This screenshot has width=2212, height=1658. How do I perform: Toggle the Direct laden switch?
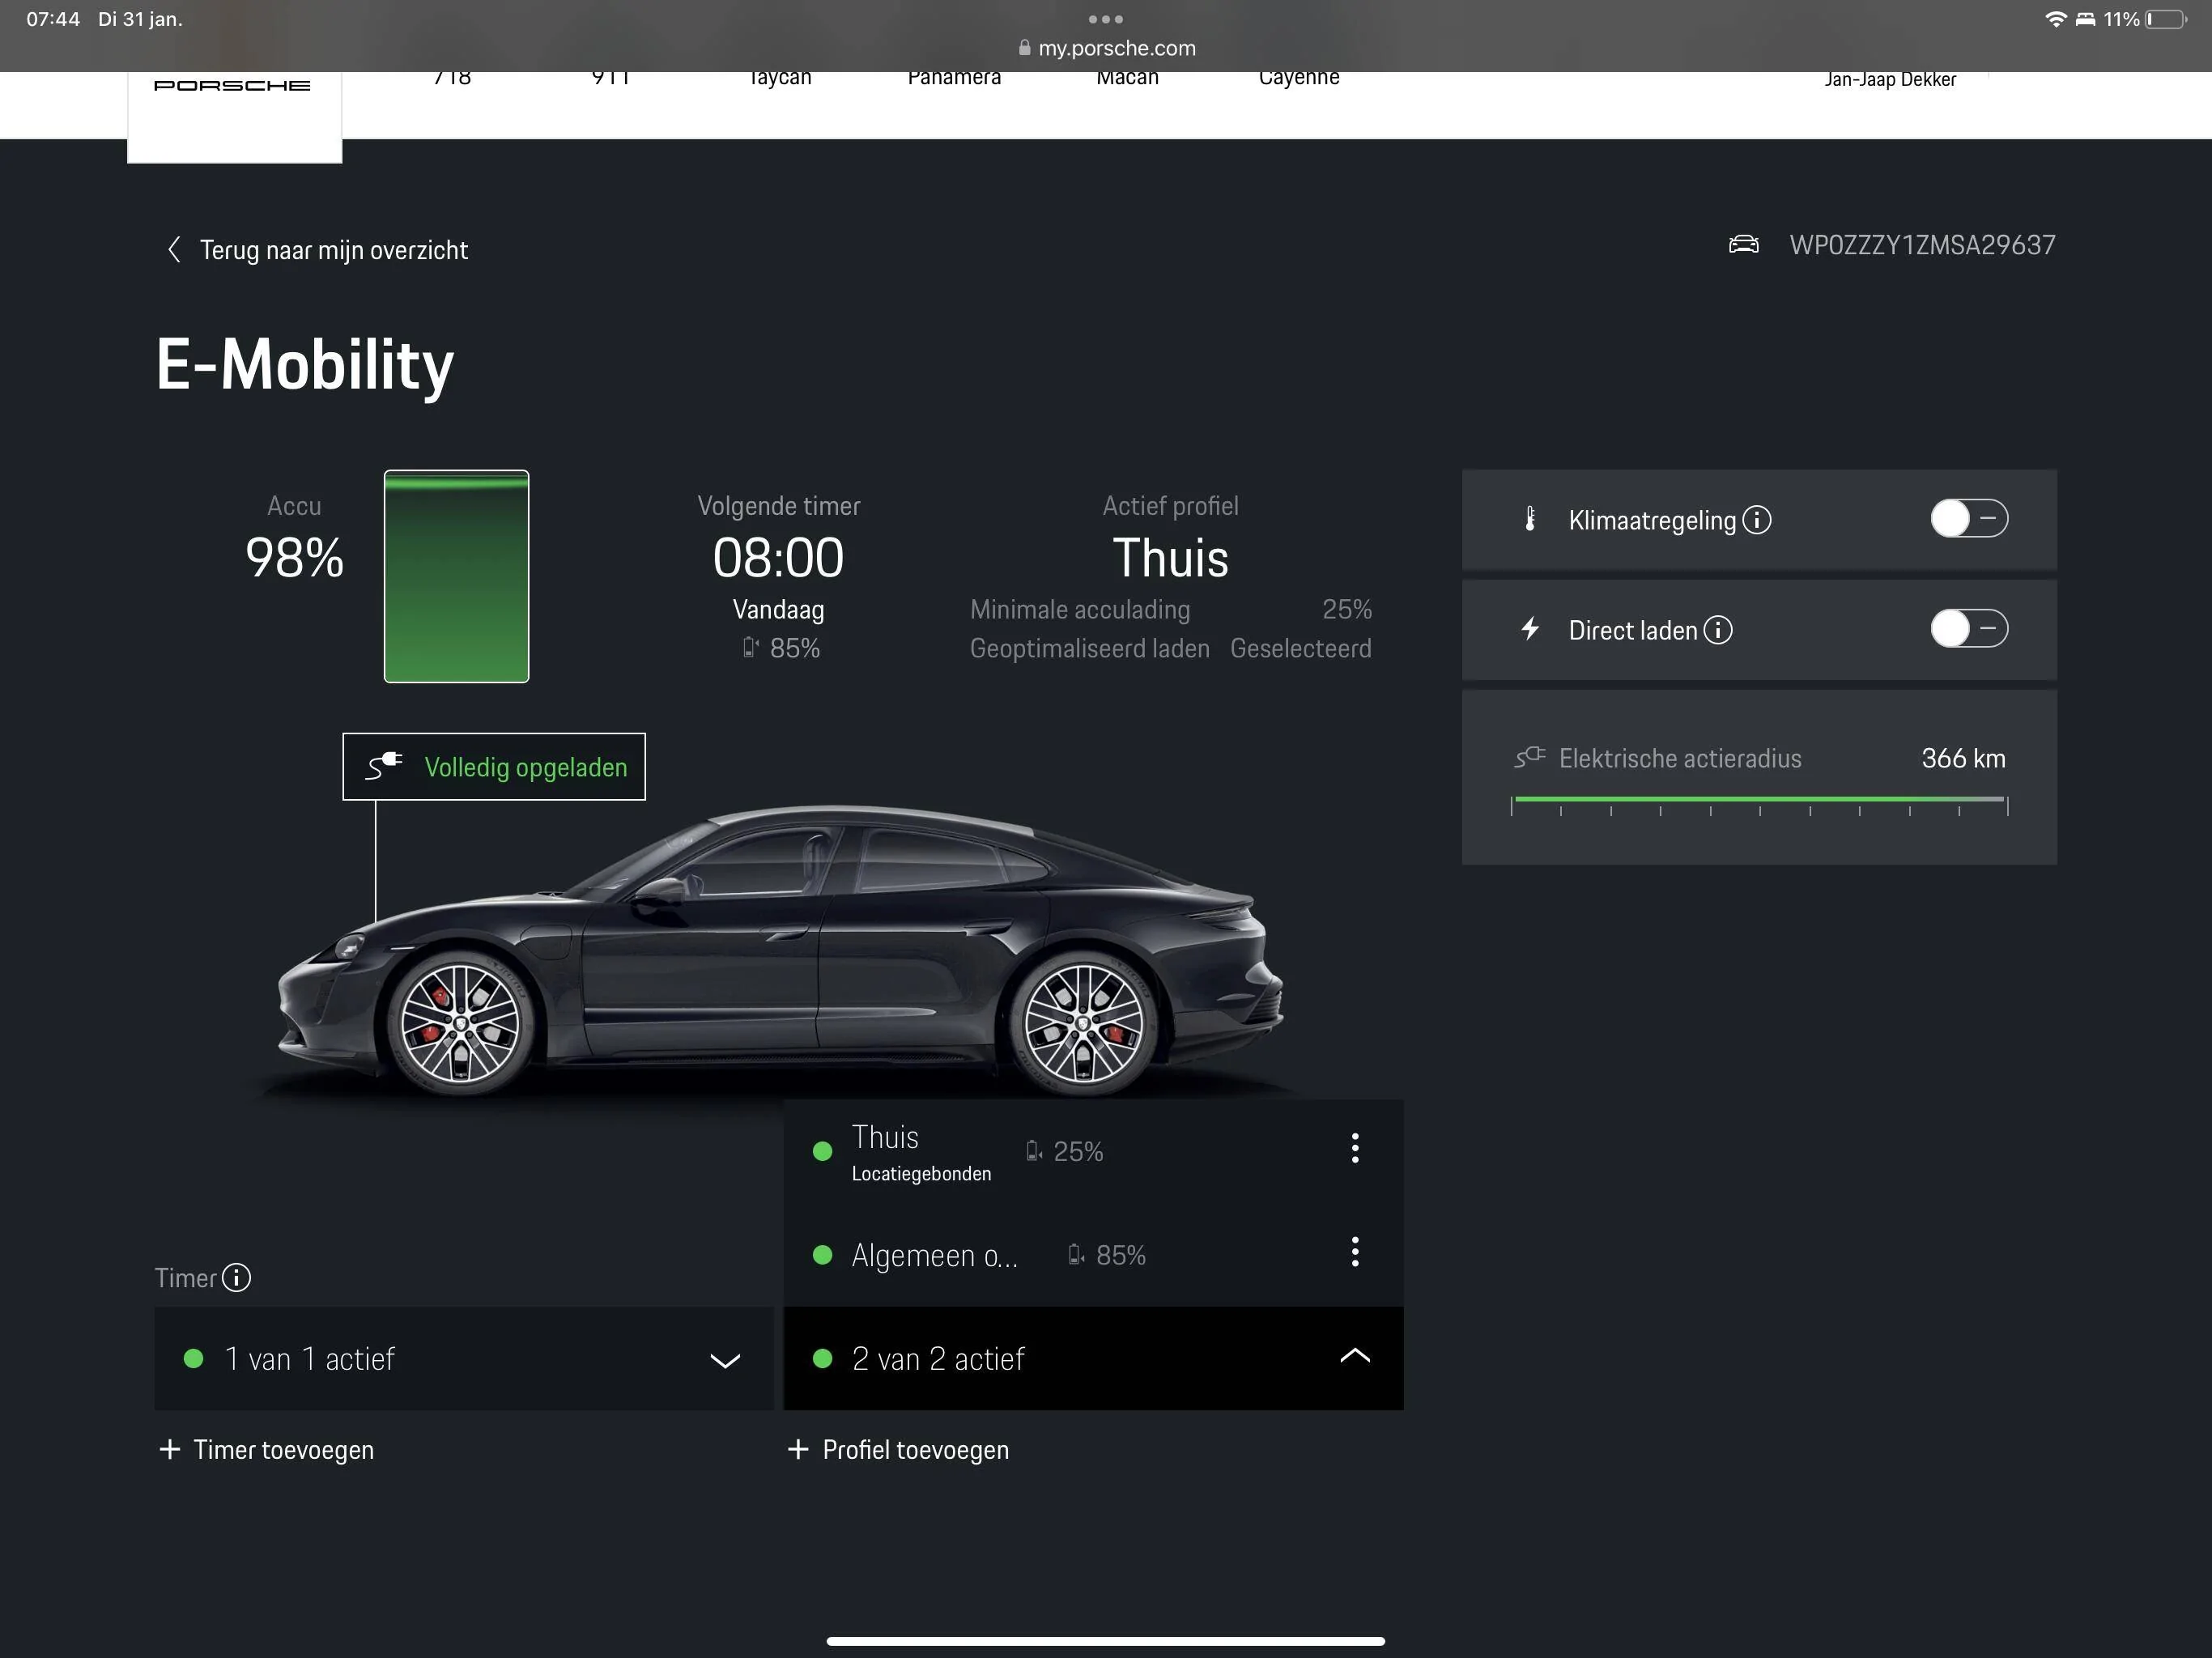coord(1969,628)
